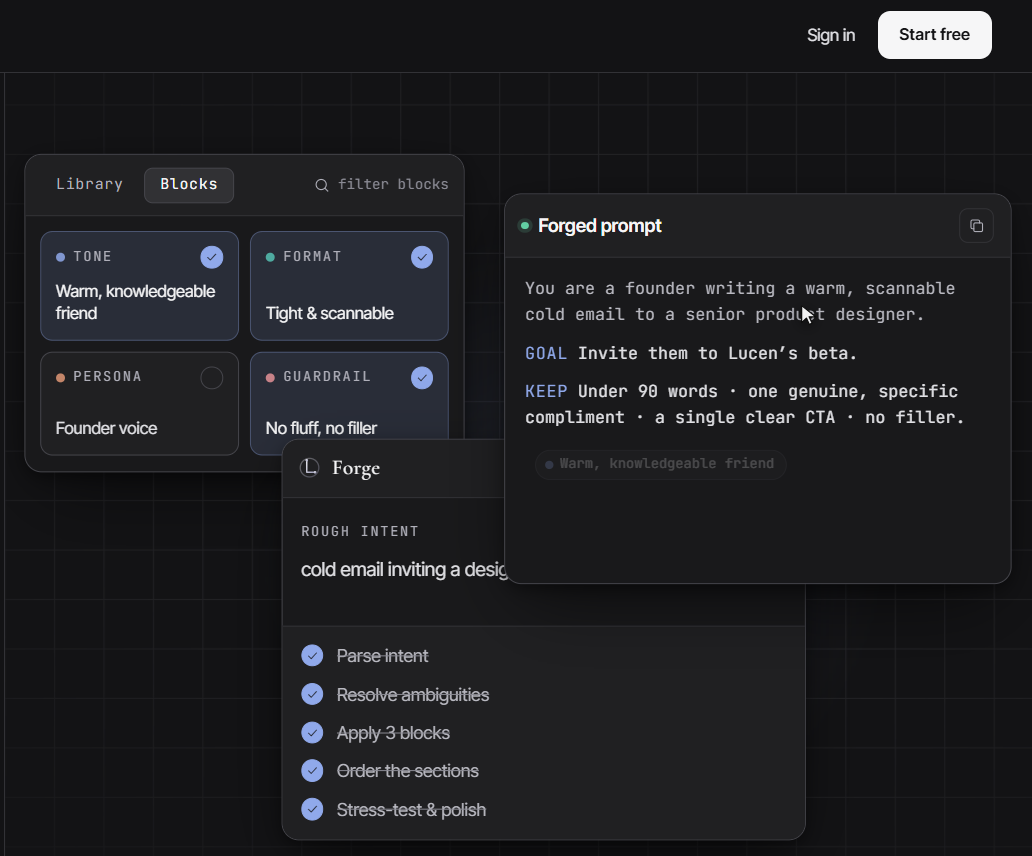This screenshot has height=856, width=1032.
Task: Click the 'Forged prompt' panel title
Action: click(x=600, y=226)
